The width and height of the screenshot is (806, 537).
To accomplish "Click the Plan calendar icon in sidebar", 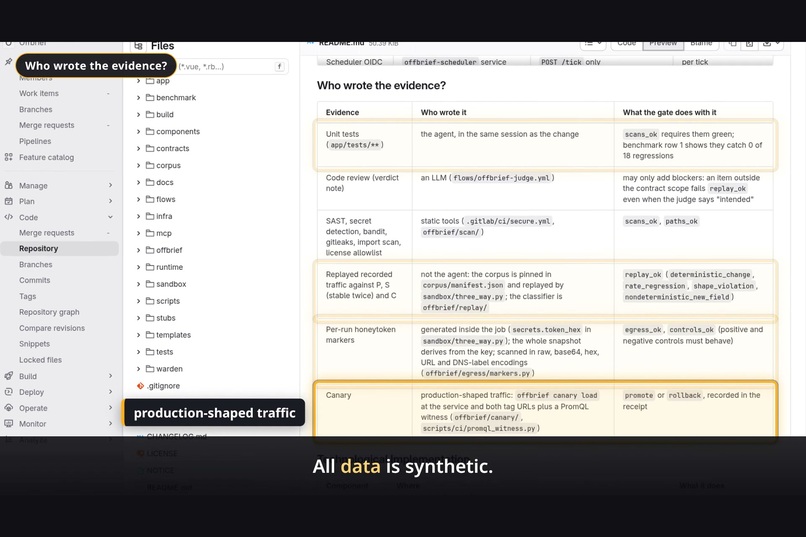I will click(x=9, y=201).
